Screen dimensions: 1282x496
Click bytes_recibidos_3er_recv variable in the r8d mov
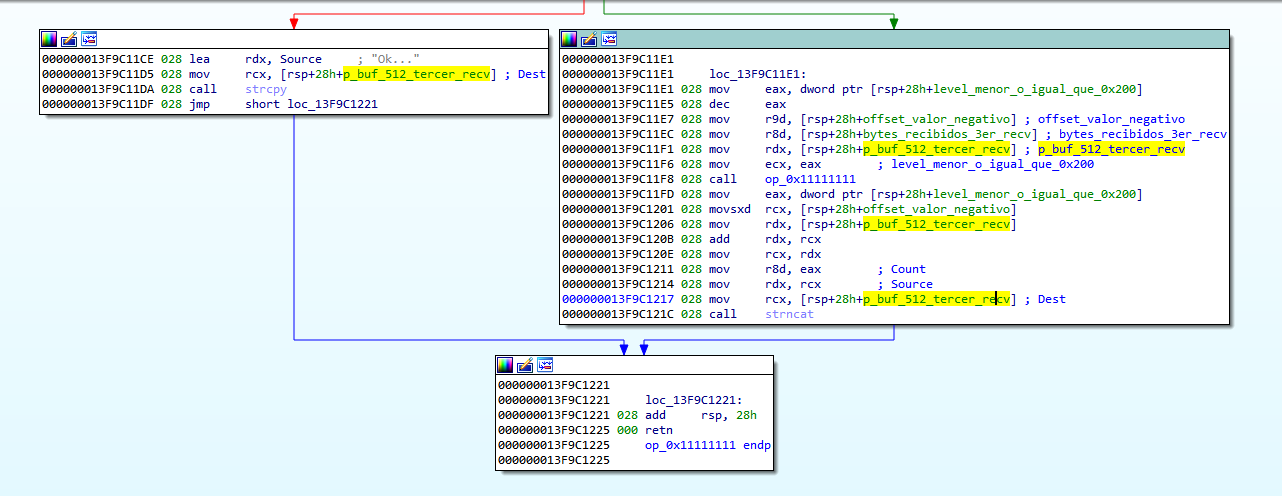pos(953,134)
